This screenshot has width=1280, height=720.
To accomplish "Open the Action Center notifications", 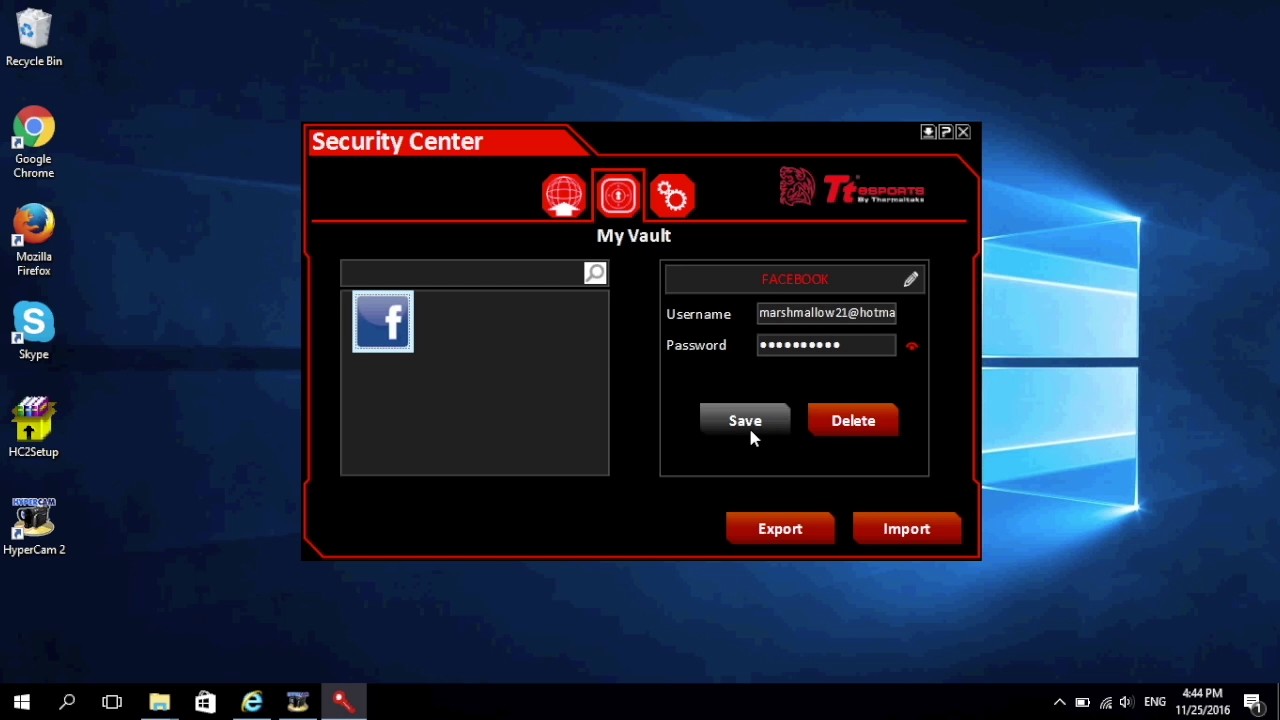I will click(1253, 703).
